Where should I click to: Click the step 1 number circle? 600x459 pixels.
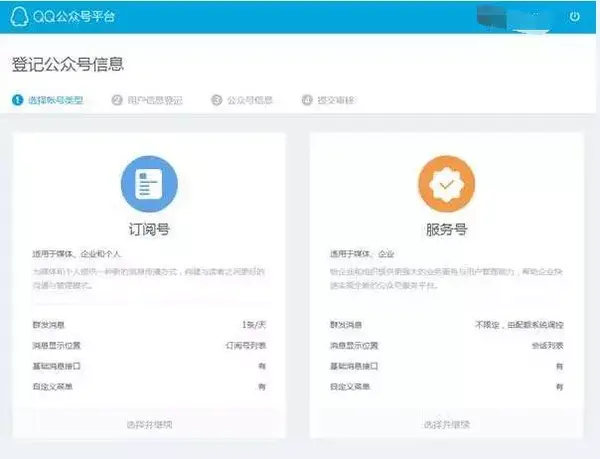[18, 100]
